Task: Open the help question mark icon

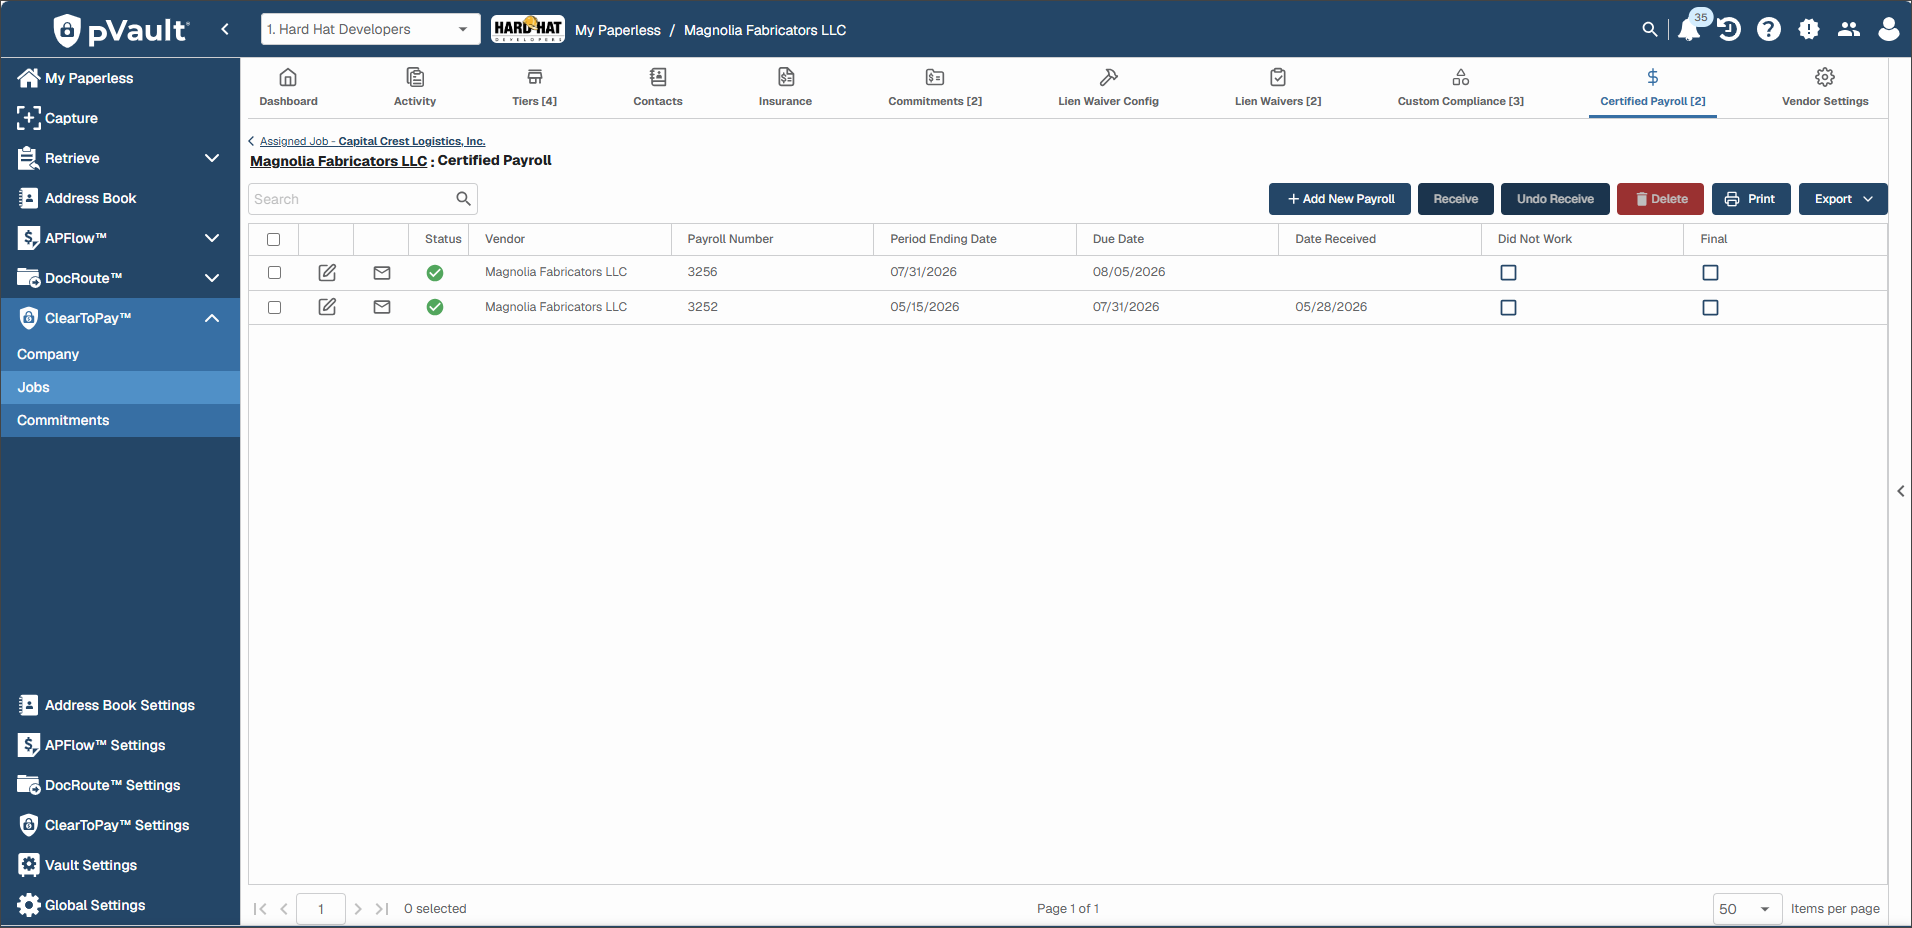Action: (1769, 30)
